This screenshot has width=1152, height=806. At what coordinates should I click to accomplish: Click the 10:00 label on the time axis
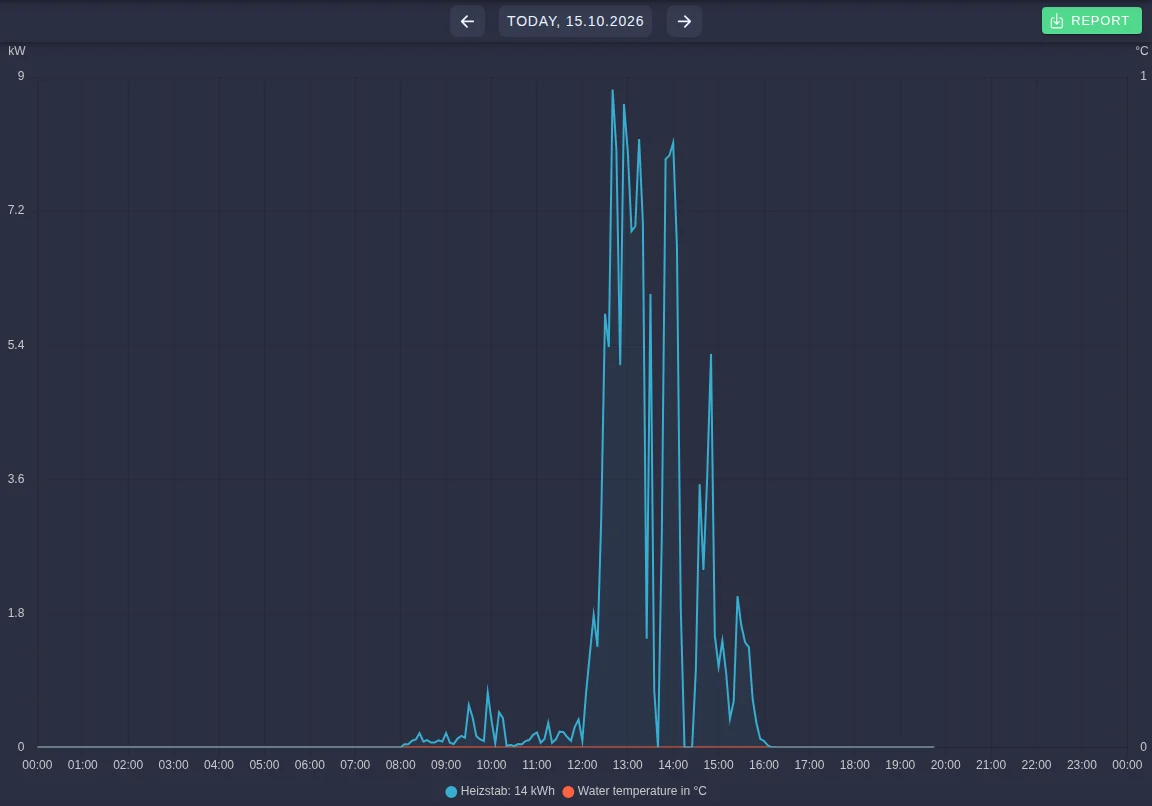click(x=492, y=765)
